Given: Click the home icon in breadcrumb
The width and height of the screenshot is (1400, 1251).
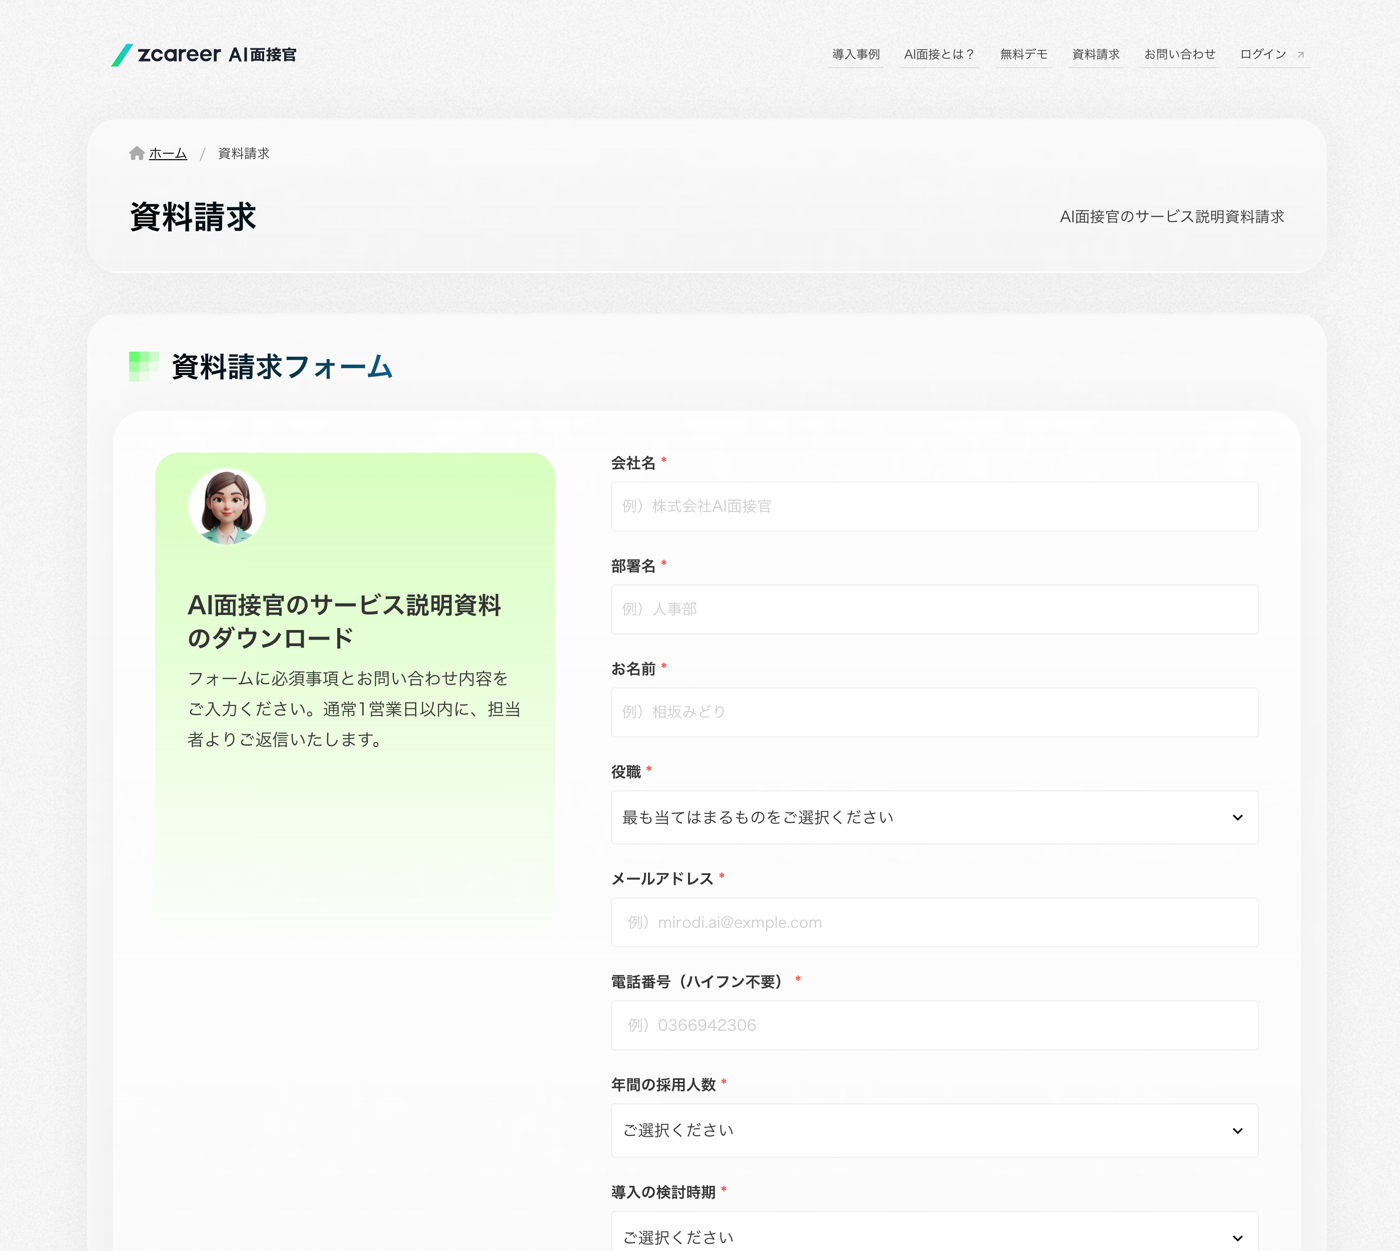Looking at the screenshot, I should [137, 153].
